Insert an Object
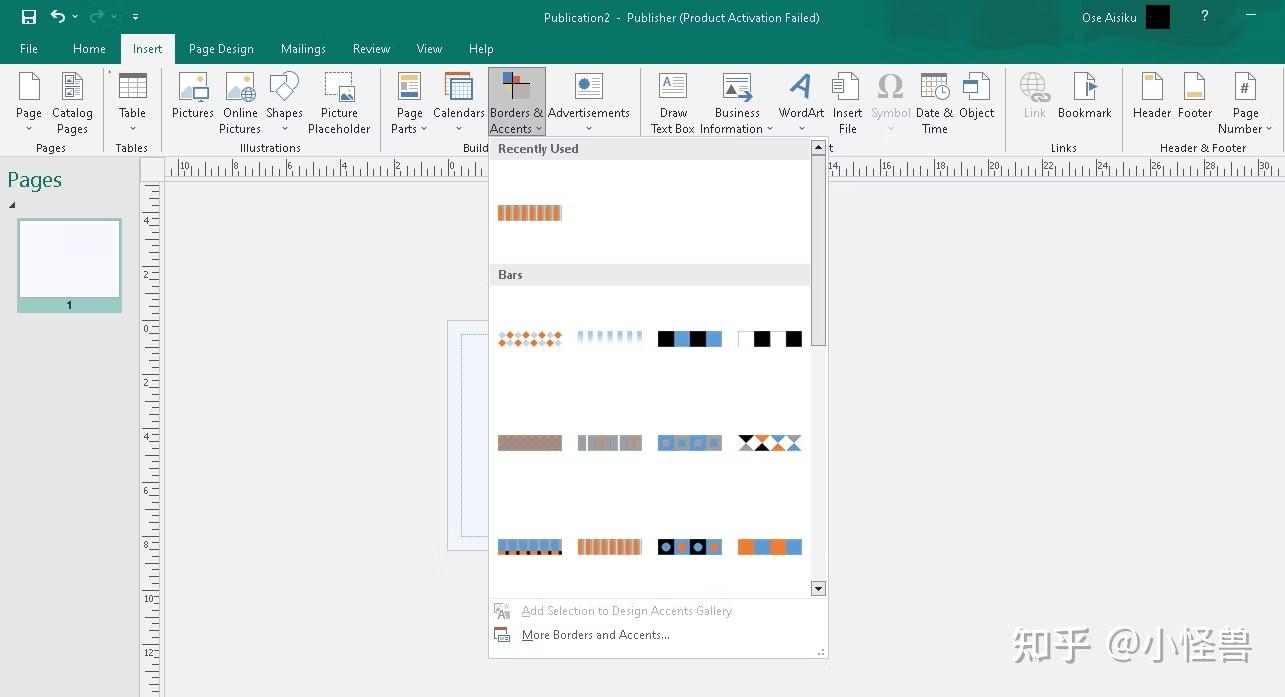1285x697 pixels. click(977, 100)
